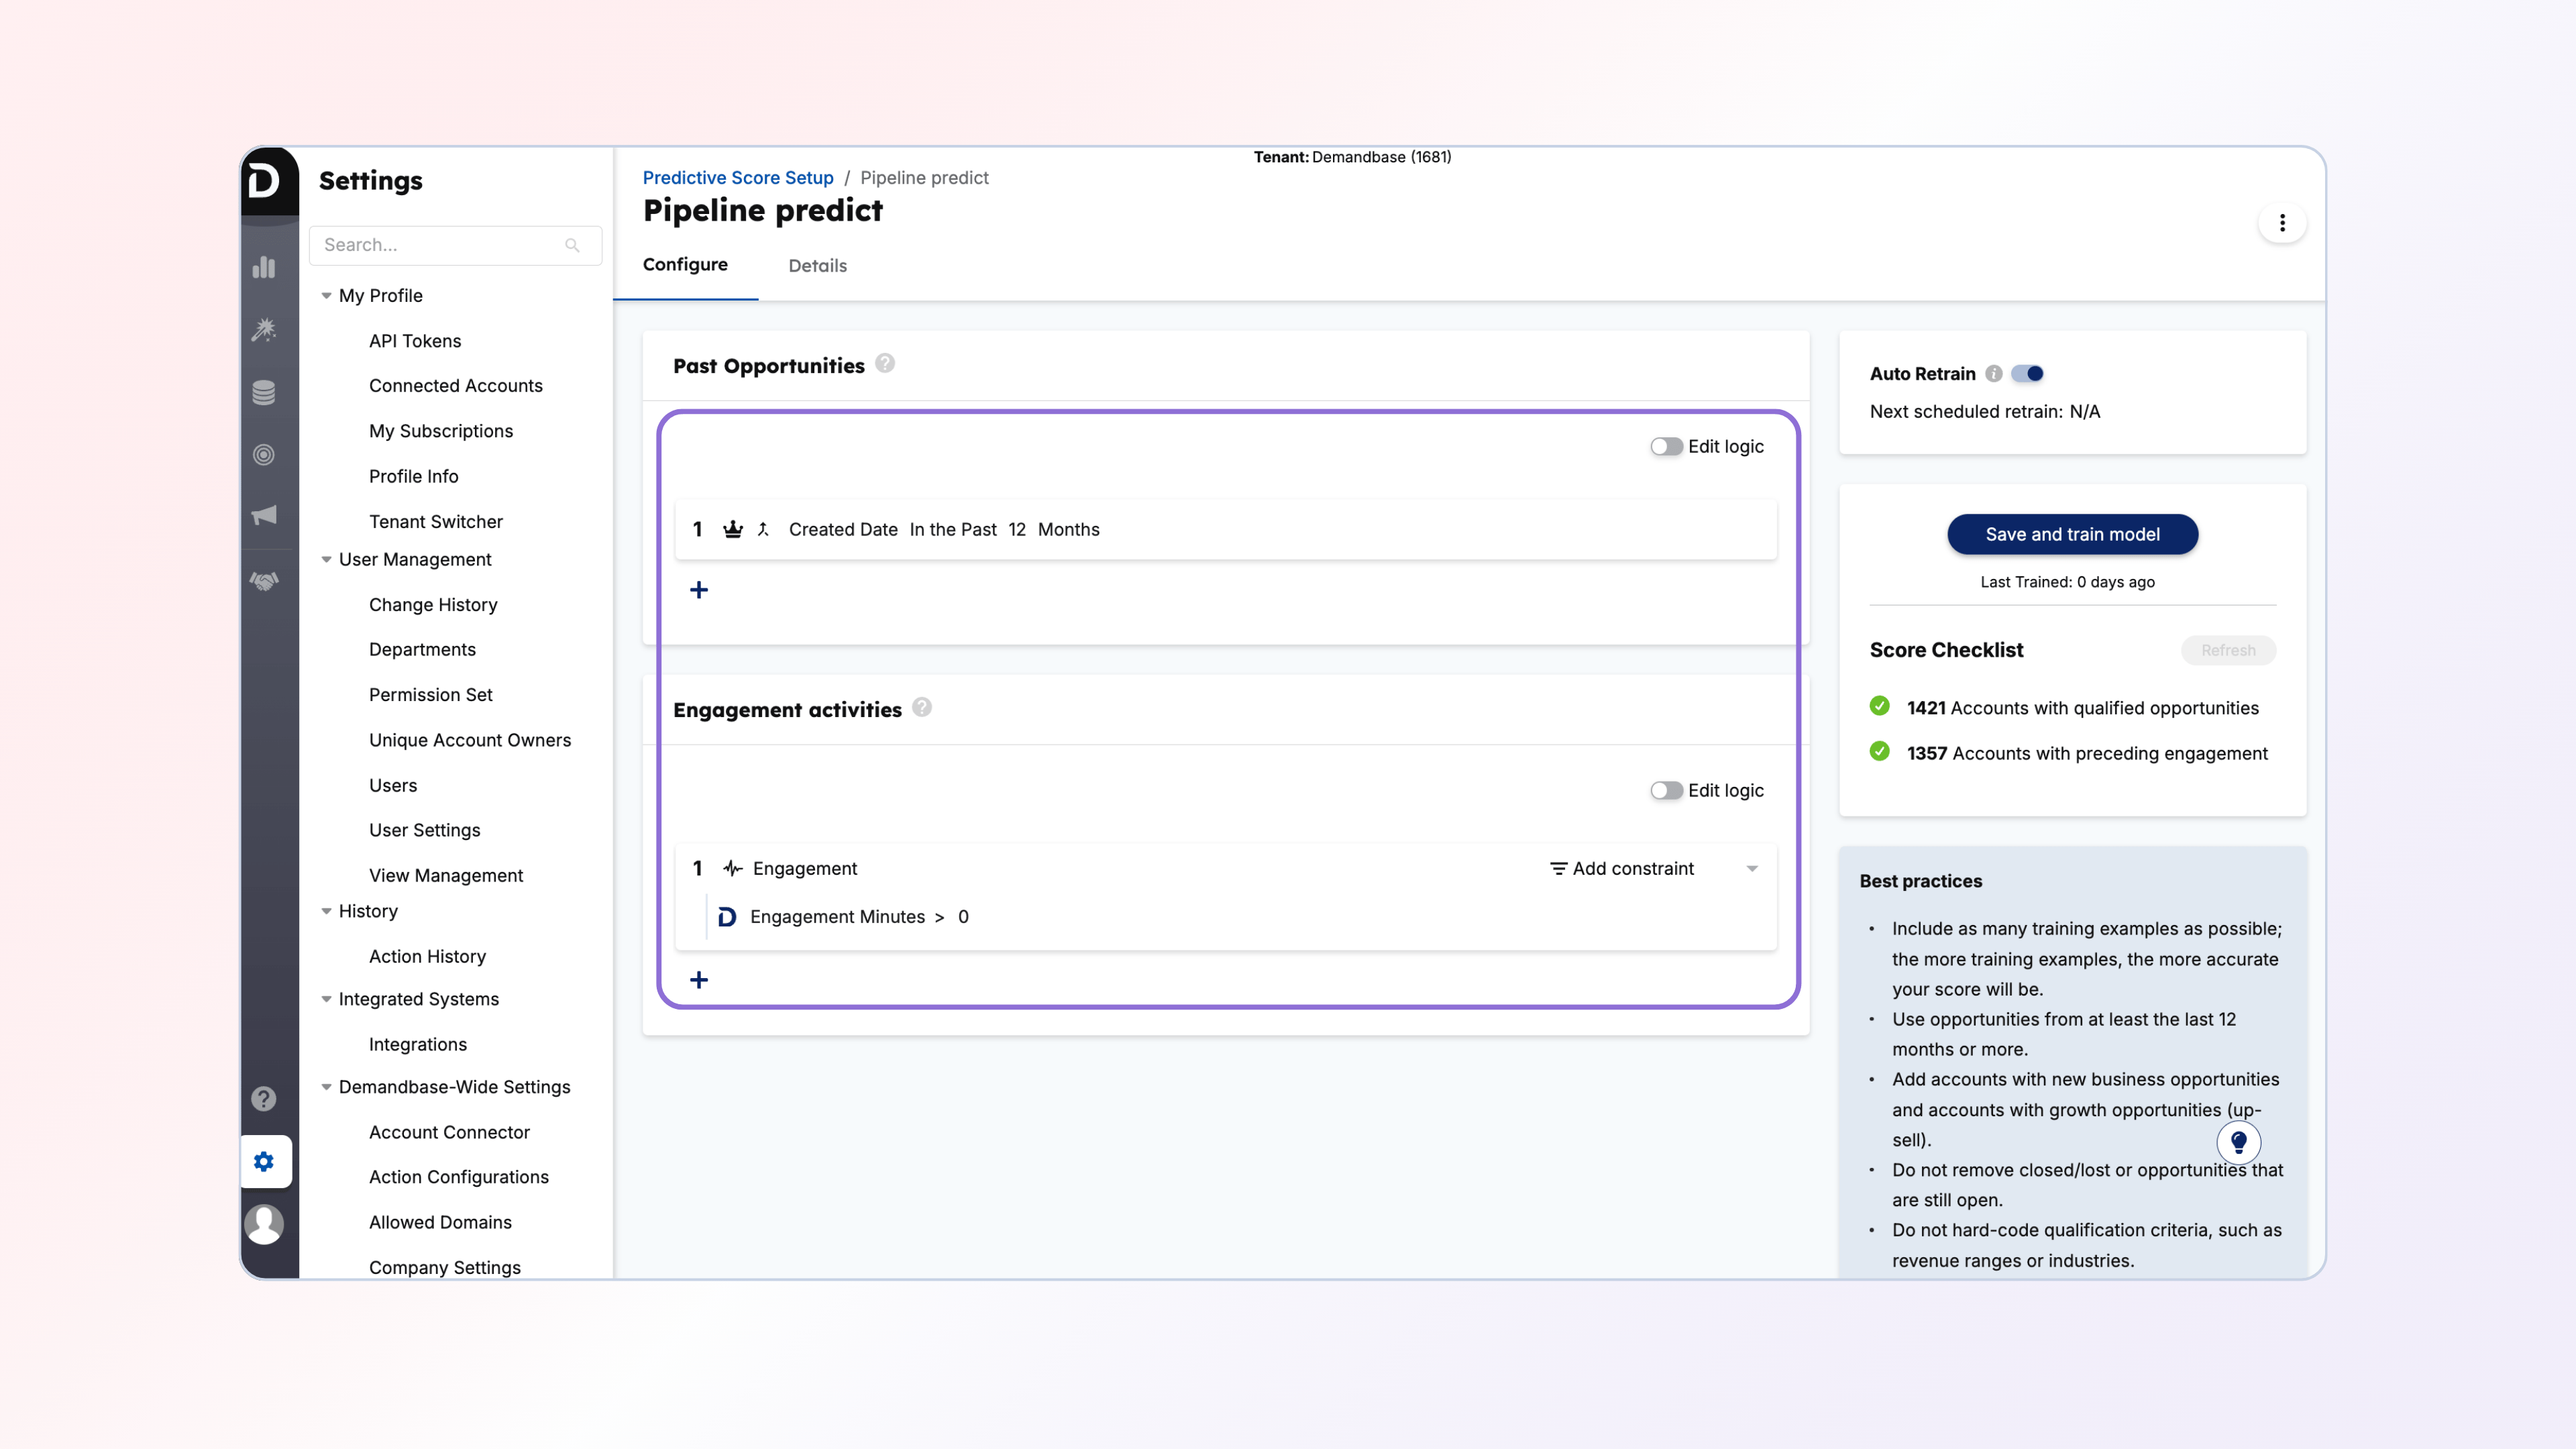The image size is (2576, 1449).
Task: Toggle the Auto Retrain switch
Action: pos(2028,373)
